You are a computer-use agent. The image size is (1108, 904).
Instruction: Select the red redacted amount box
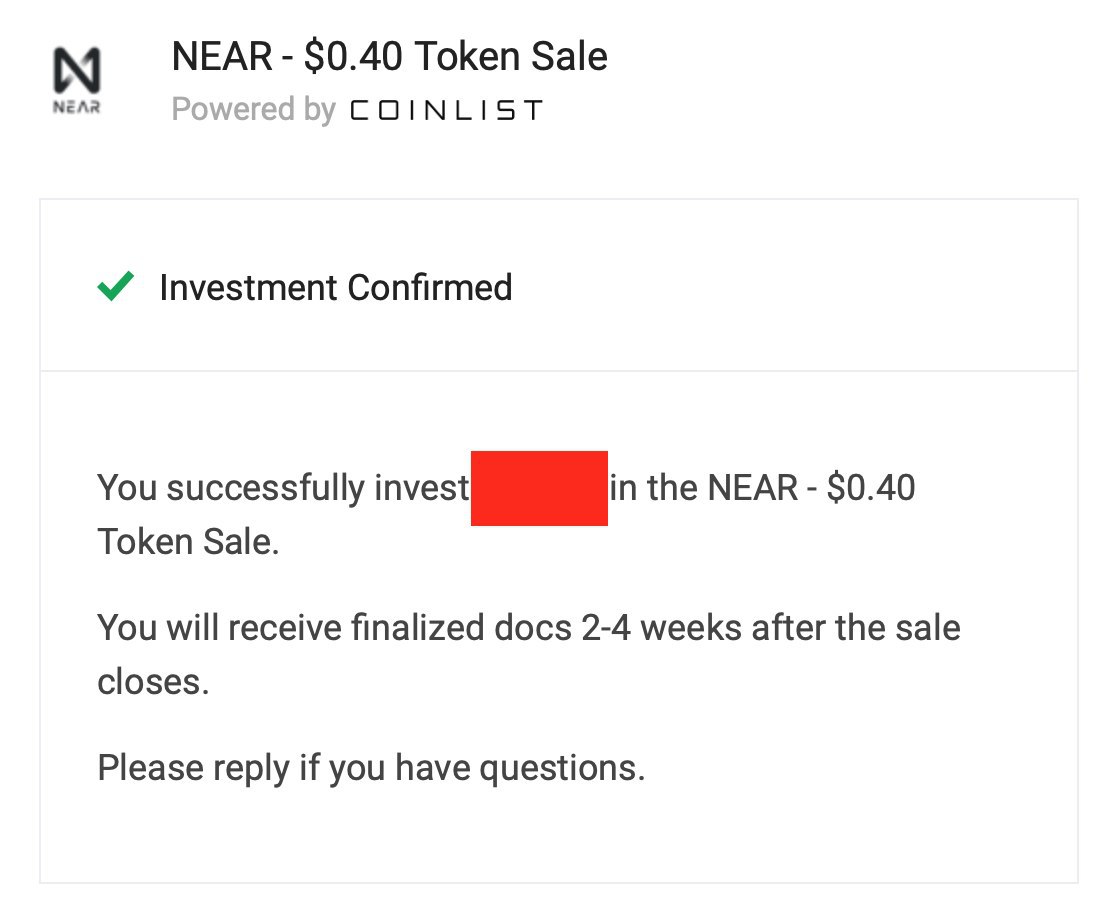[x=539, y=488]
